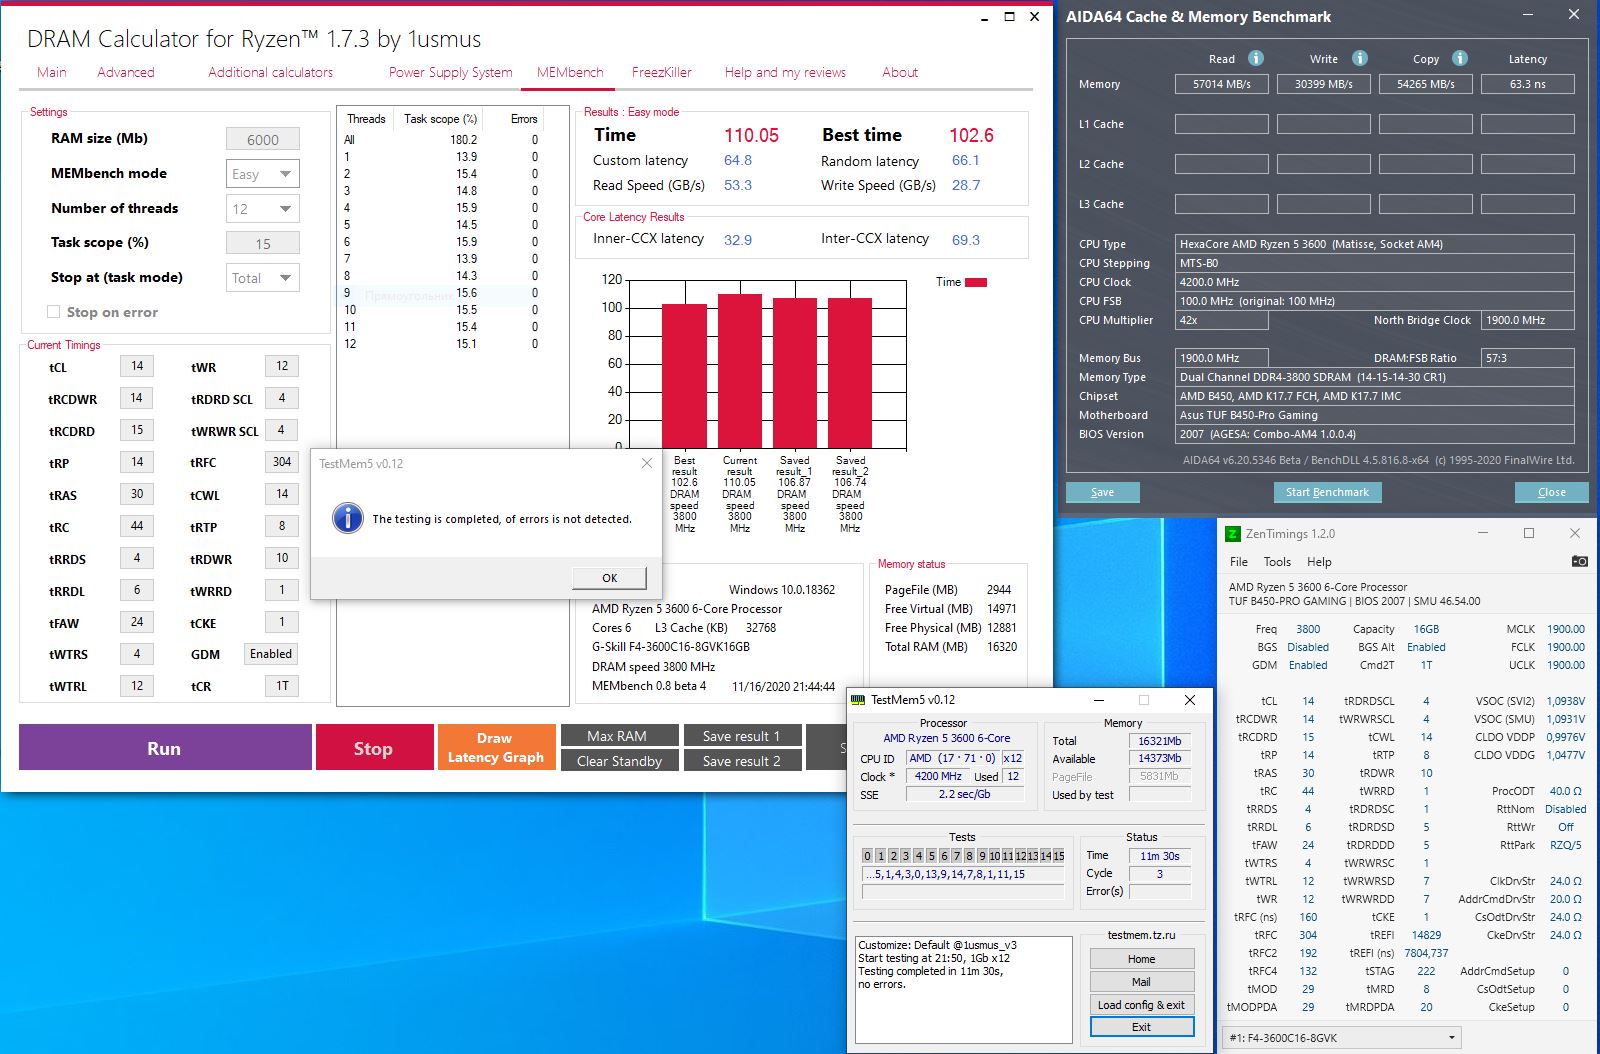The width and height of the screenshot is (1600, 1054).
Task: Switch to the Advanced tab
Action: 126,72
